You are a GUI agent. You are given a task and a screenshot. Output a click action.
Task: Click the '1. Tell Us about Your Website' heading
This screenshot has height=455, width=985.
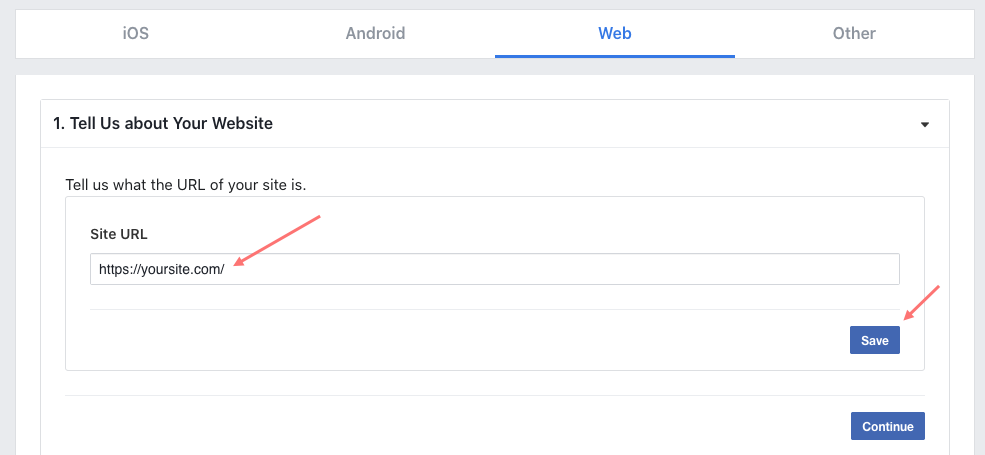click(163, 123)
